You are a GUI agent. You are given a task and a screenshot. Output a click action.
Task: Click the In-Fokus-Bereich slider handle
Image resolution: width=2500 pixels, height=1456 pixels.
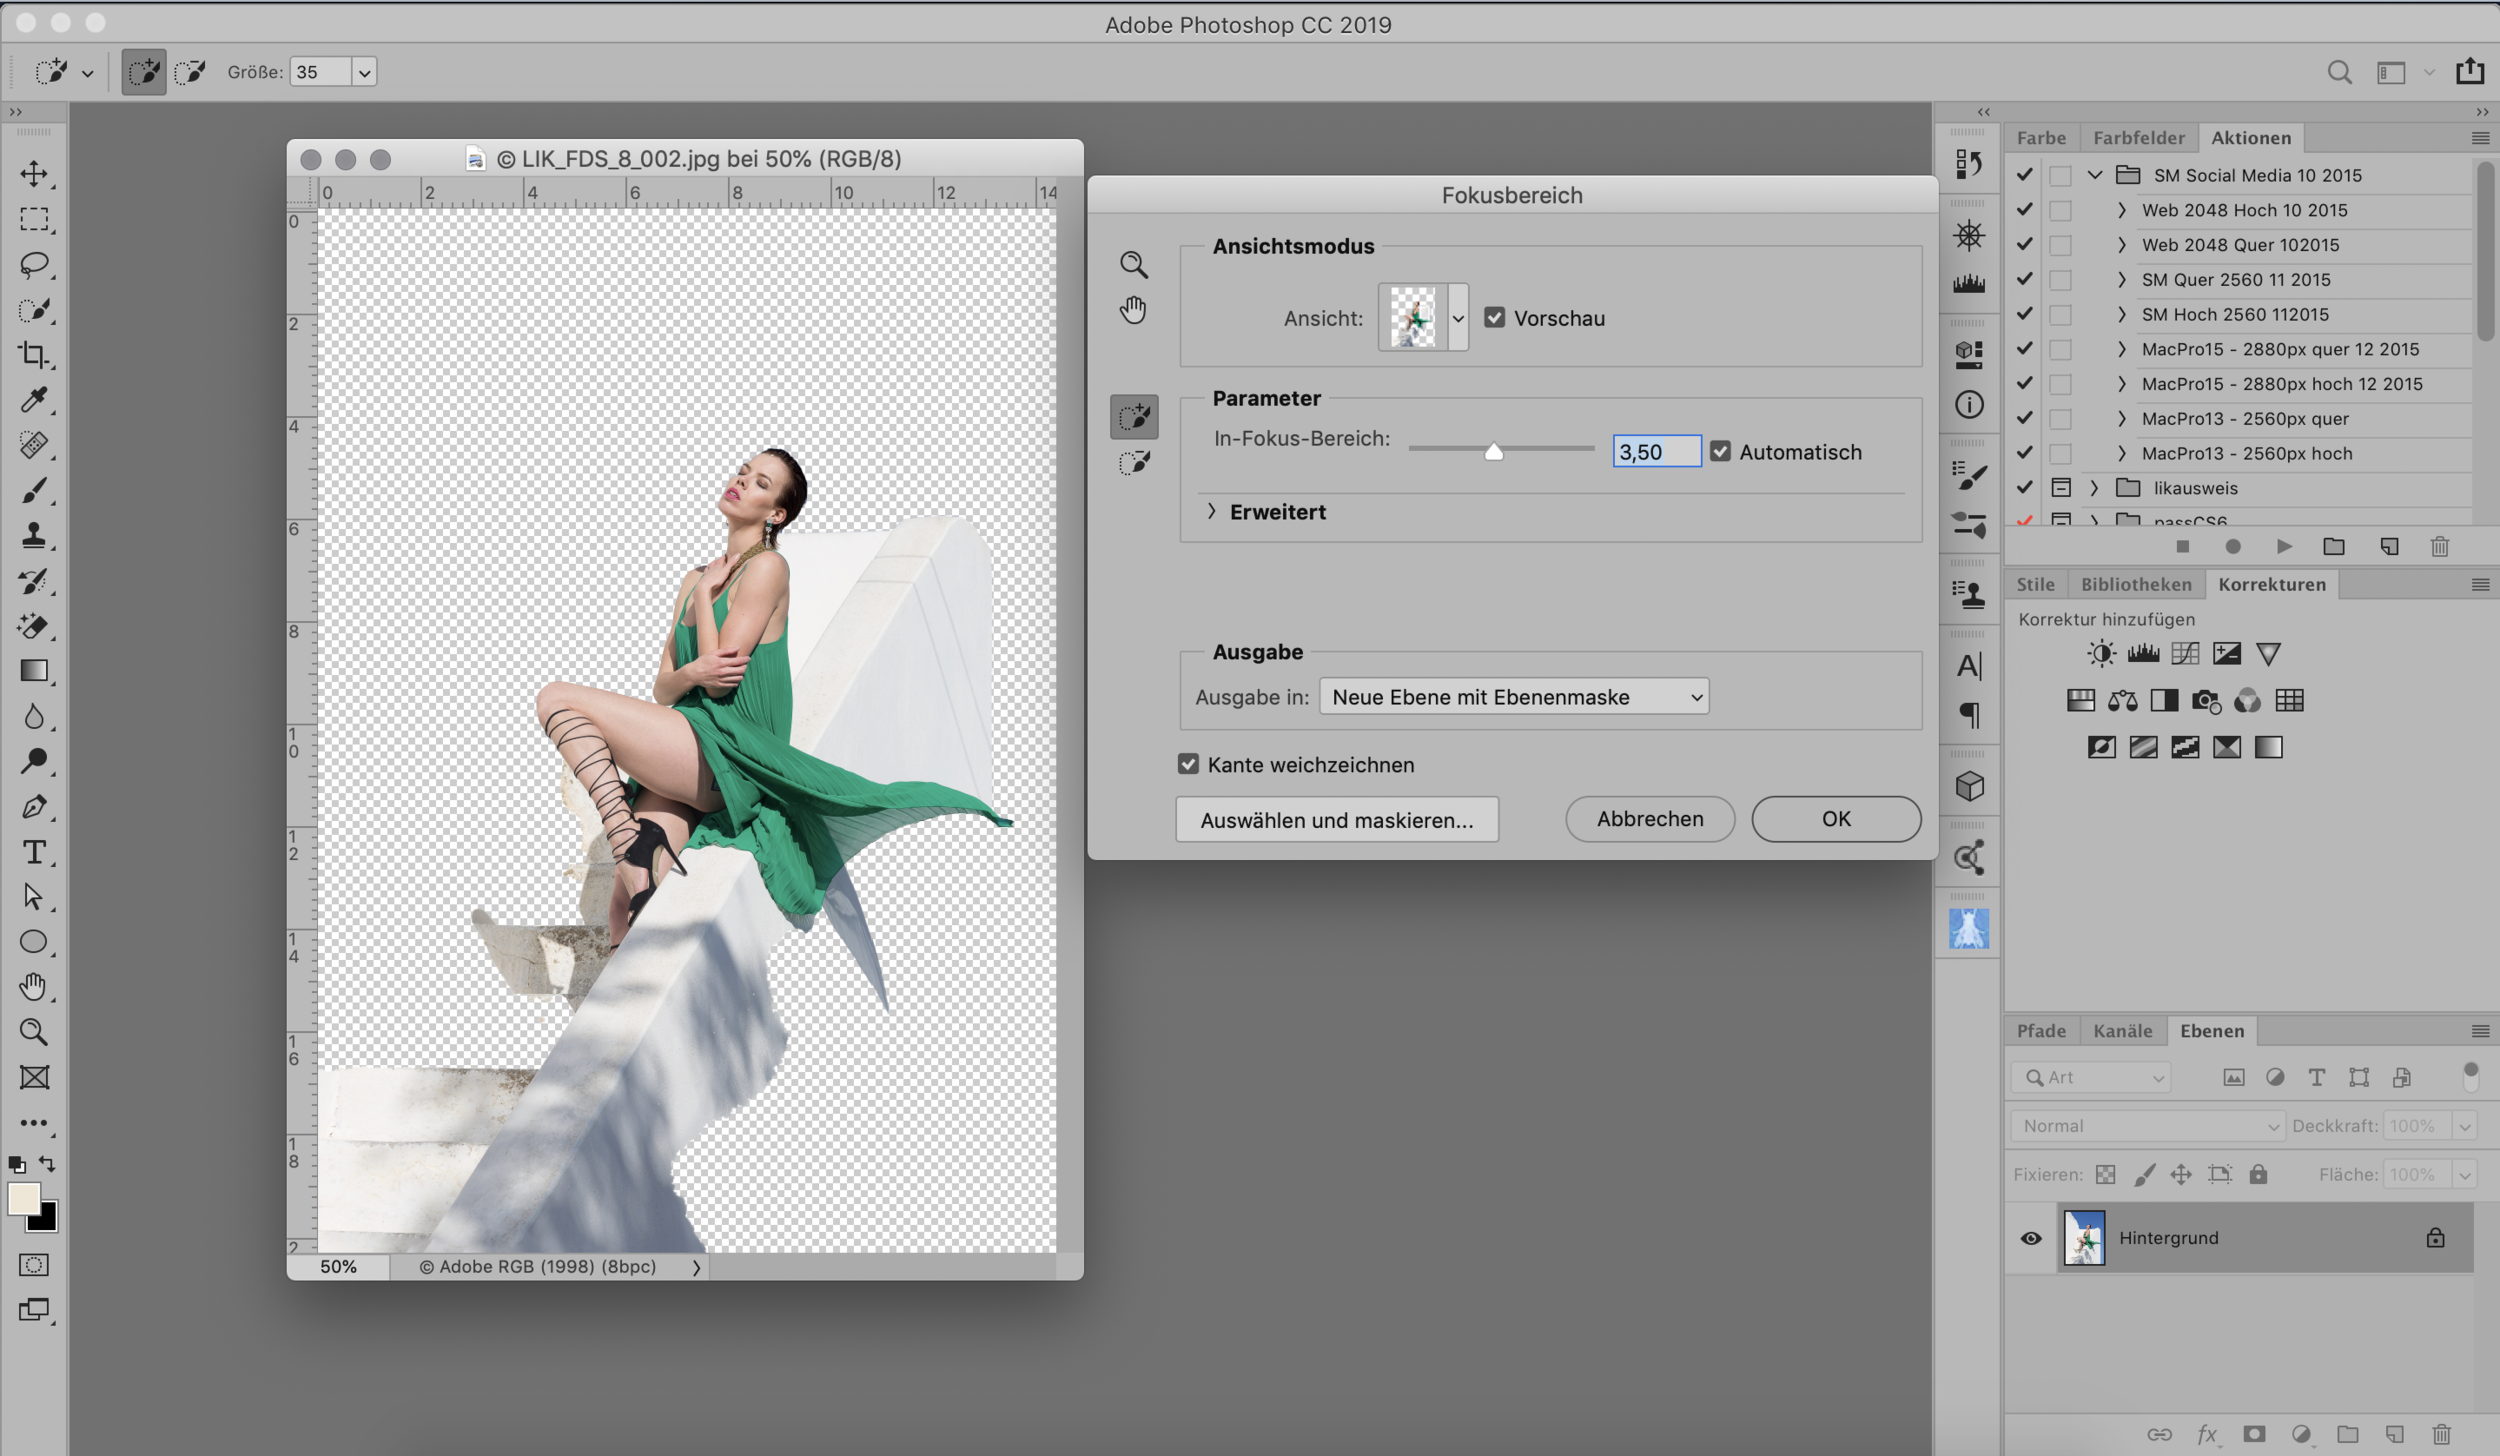coord(1493,452)
